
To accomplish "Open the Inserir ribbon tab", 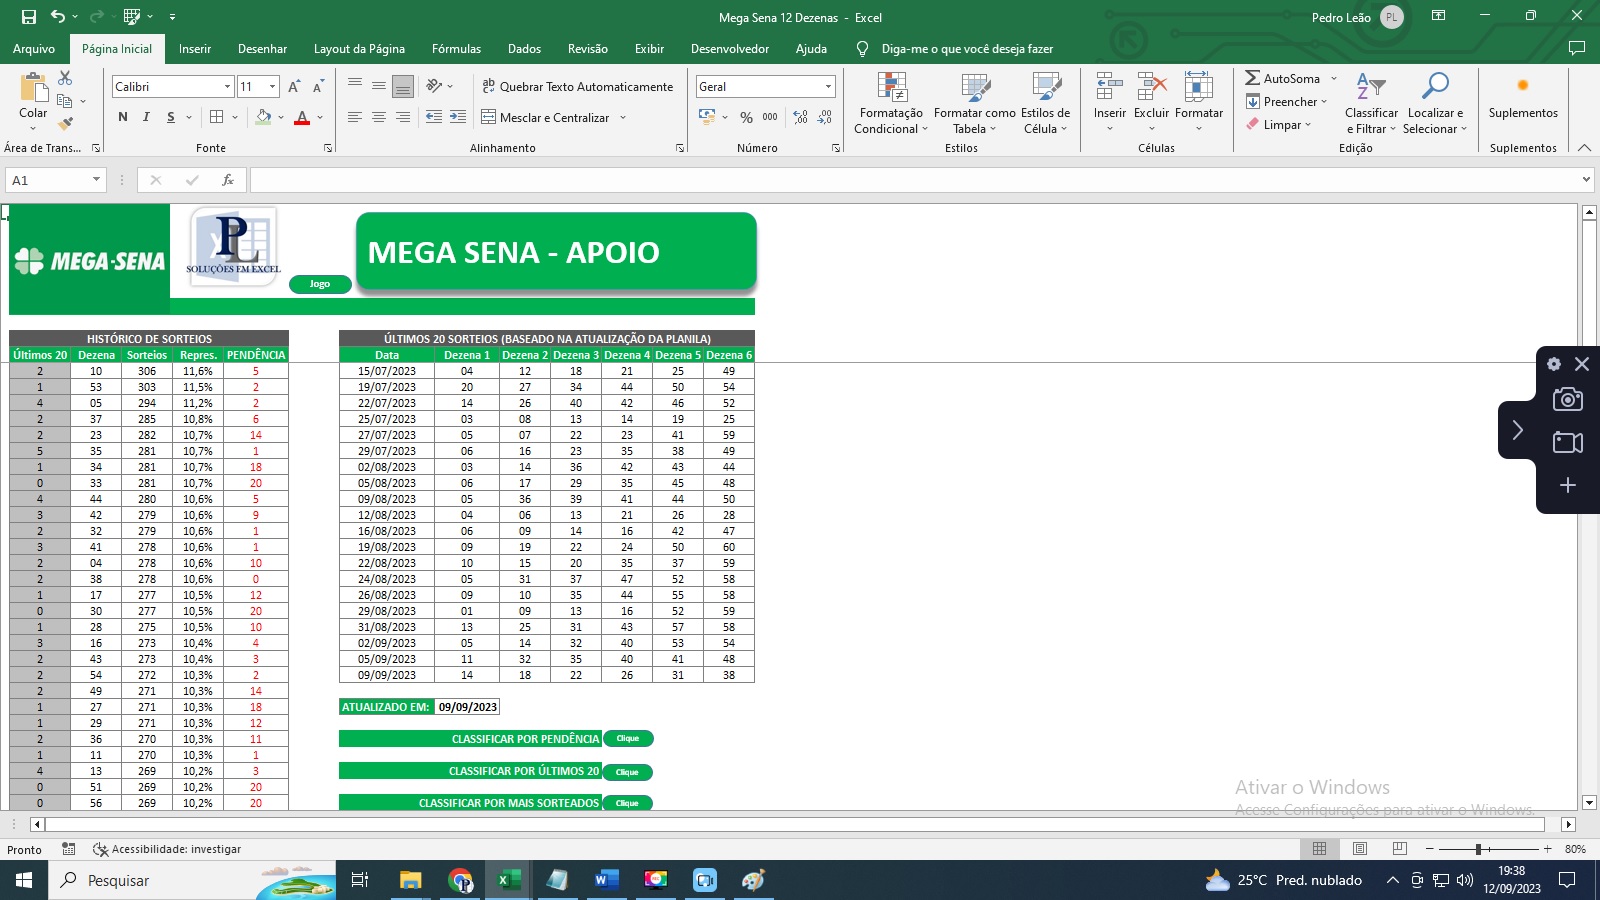I will point(195,49).
